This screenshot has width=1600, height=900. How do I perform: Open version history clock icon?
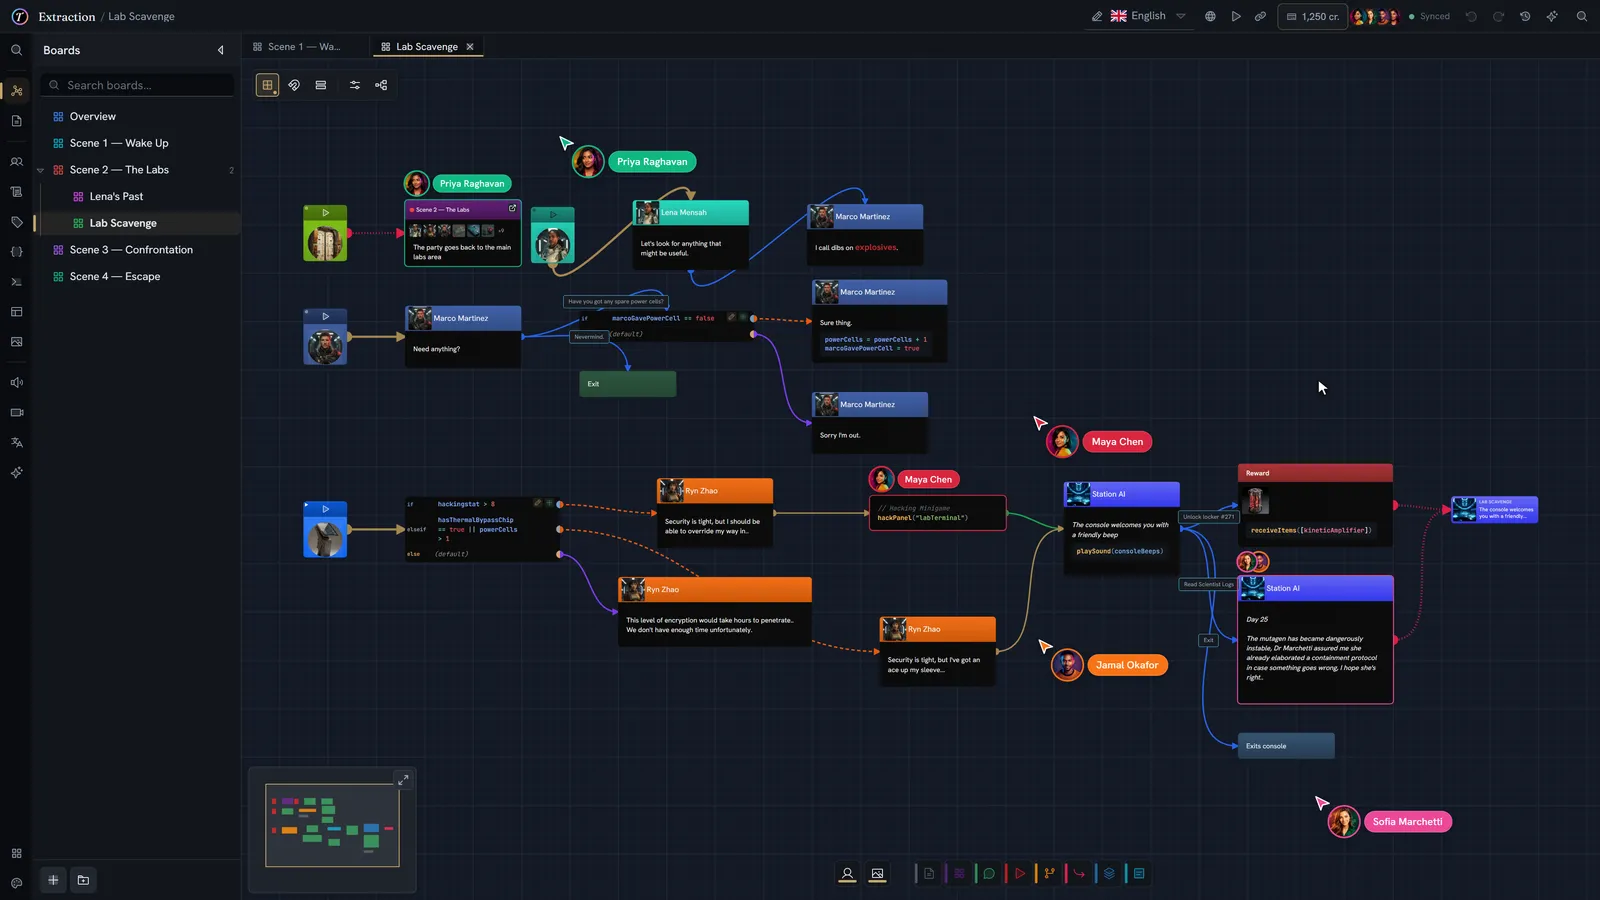tap(1525, 16)
